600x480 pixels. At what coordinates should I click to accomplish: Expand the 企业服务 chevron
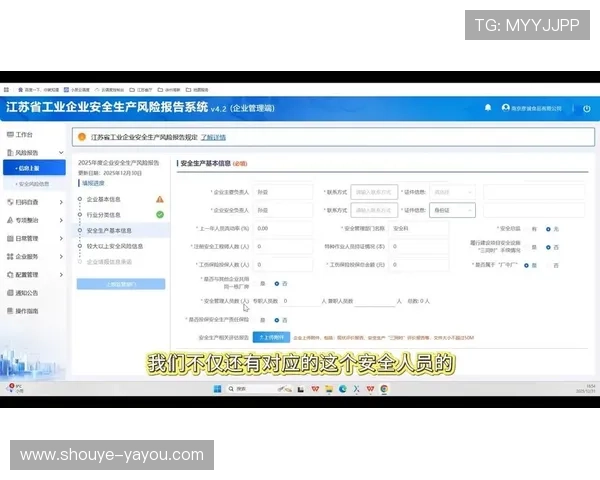click(61, 256)
